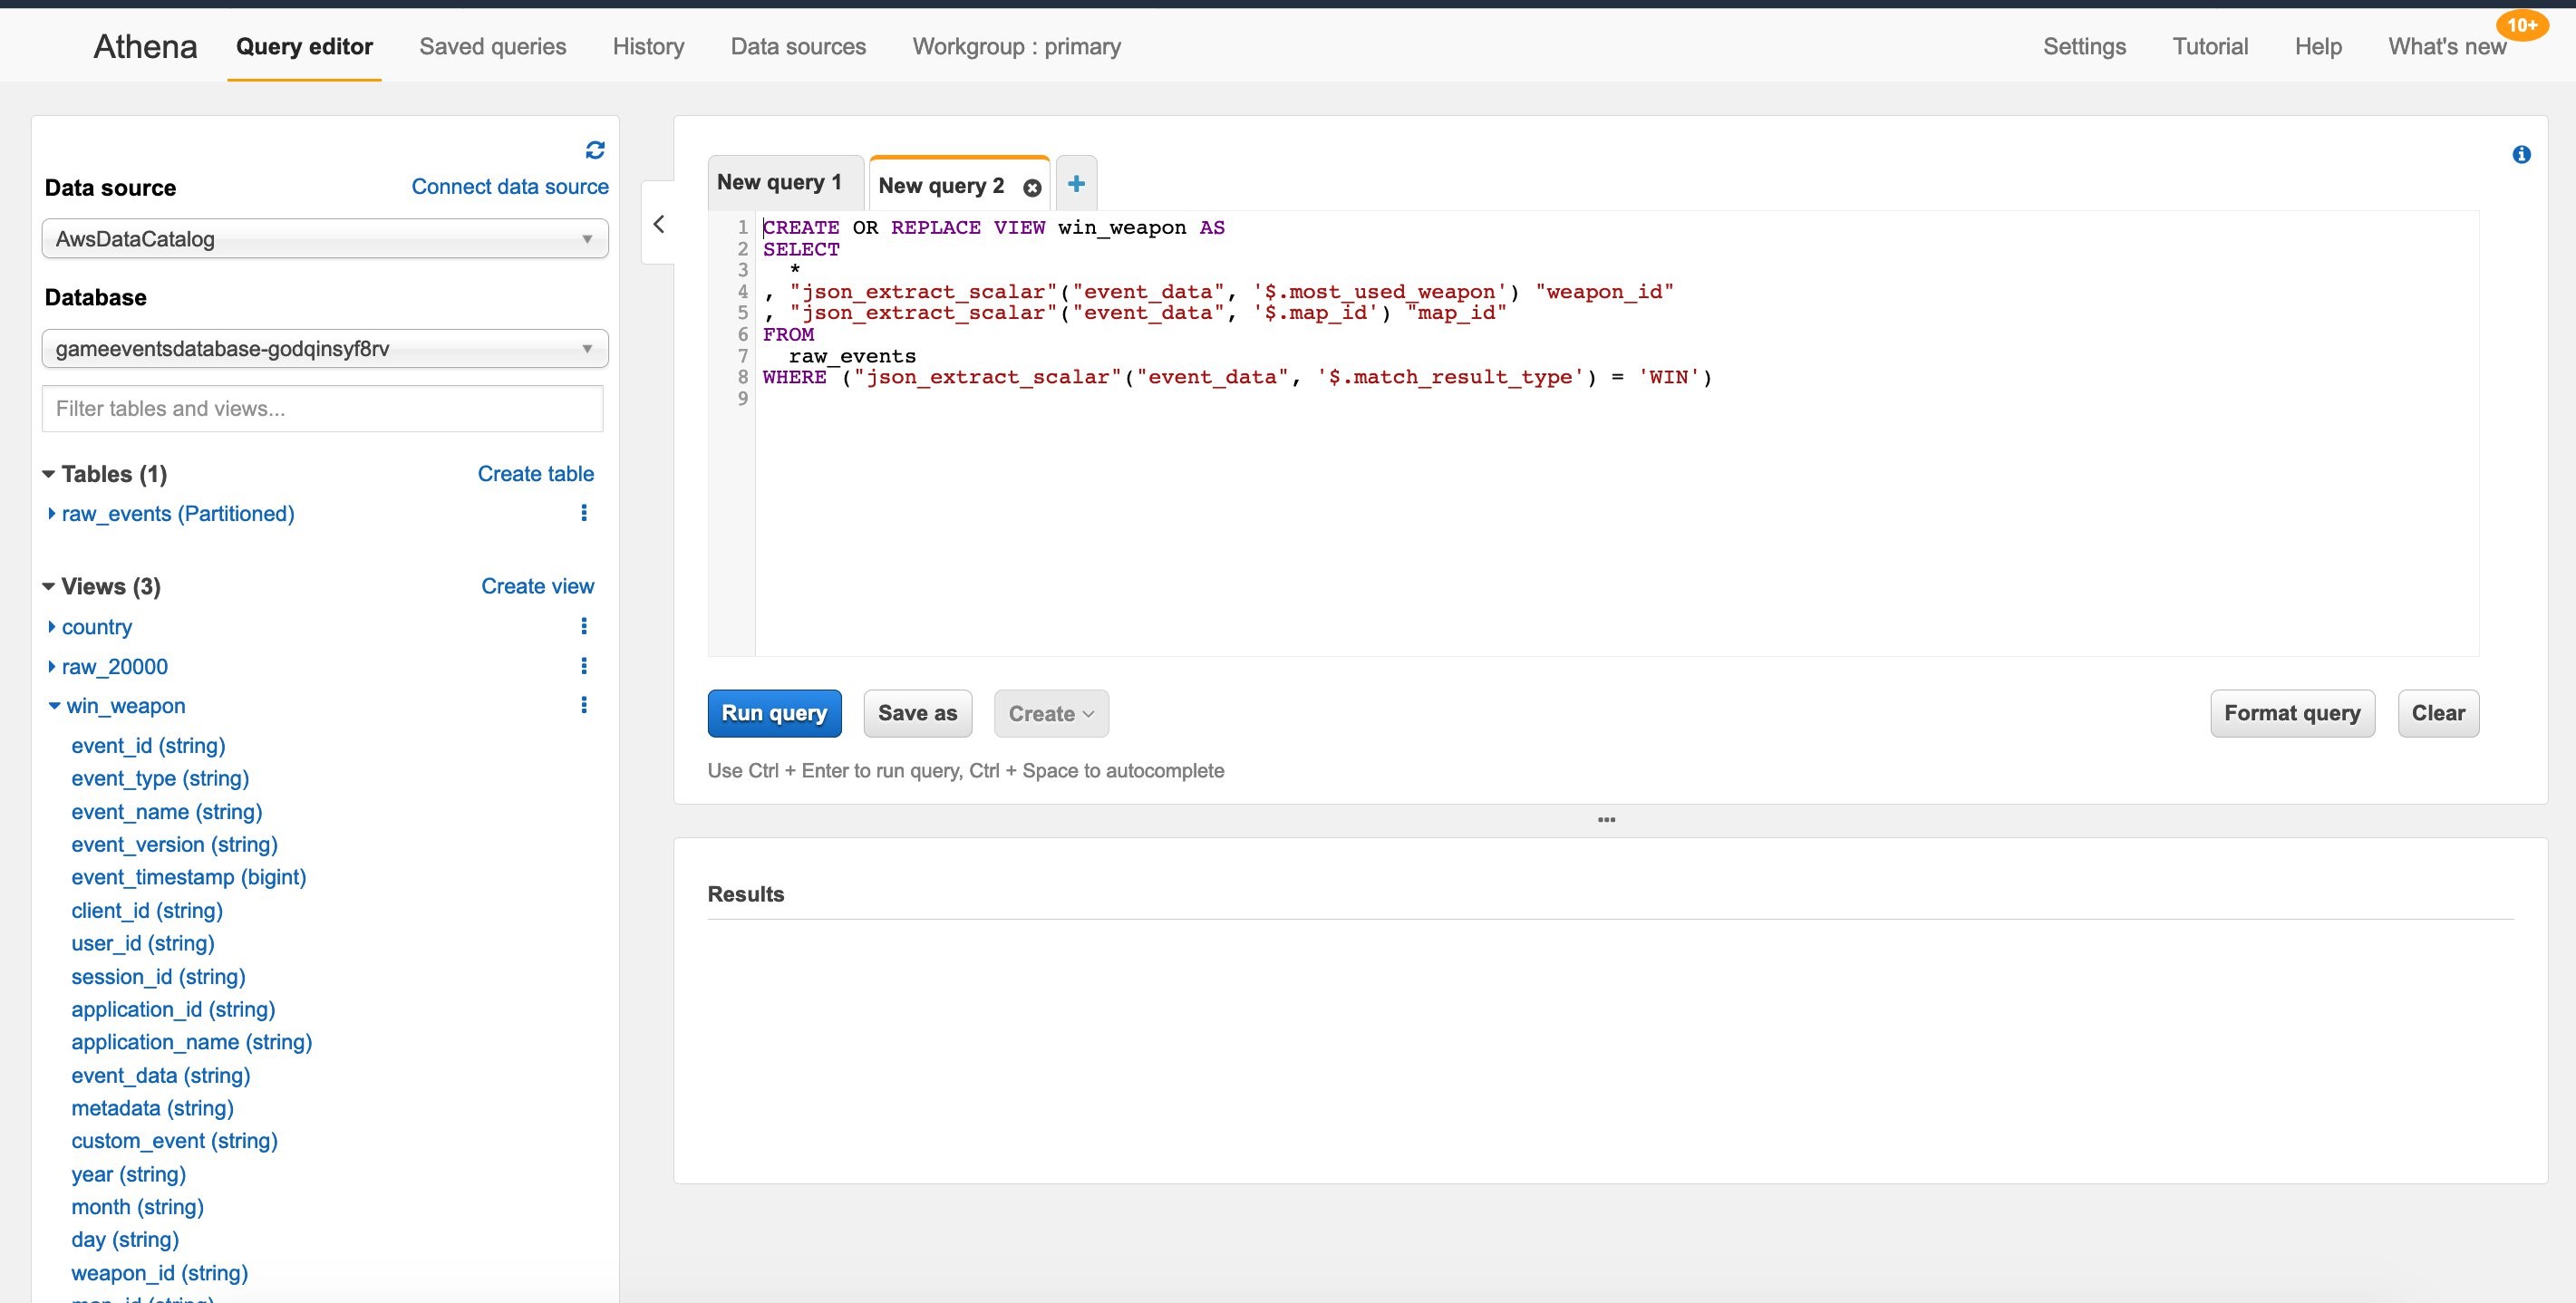Click event_data (string) column
This screenshot has height=1303, width=2576.
[161, 1076]
